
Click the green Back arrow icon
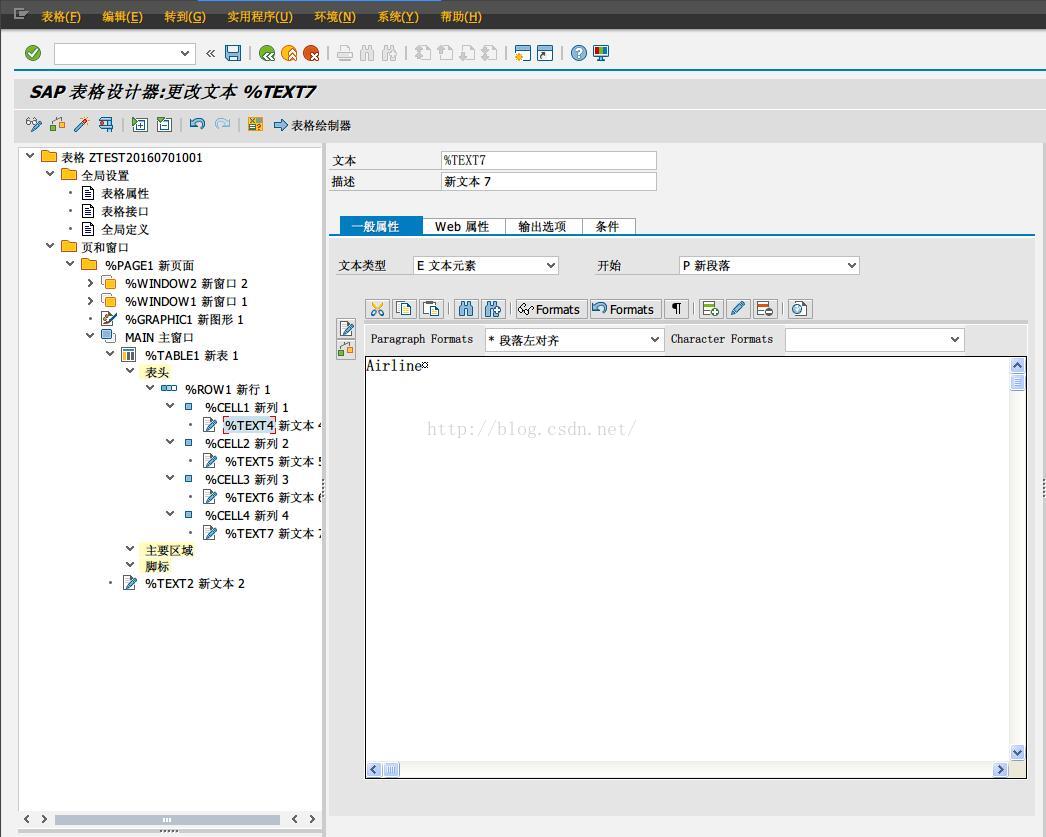click(x=267, y=53)
